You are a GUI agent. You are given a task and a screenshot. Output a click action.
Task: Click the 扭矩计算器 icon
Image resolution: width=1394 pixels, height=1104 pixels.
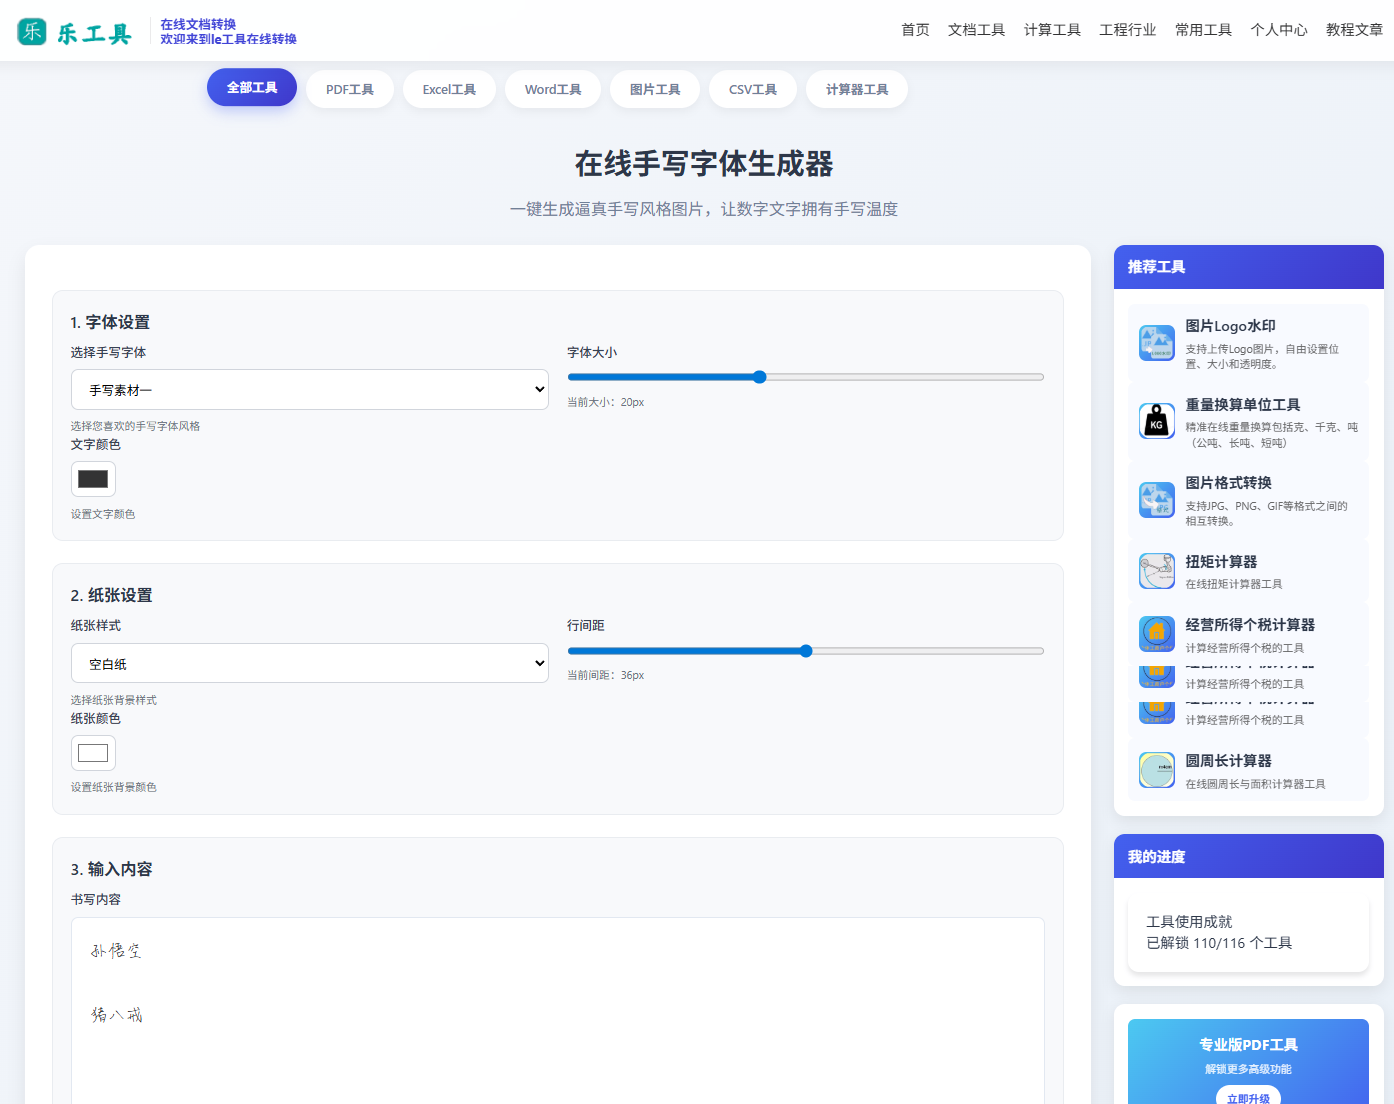[1157, 571]
